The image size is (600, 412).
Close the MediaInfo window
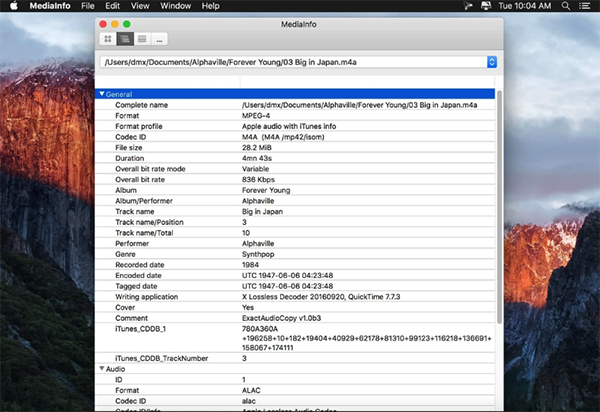pos(103,24)
